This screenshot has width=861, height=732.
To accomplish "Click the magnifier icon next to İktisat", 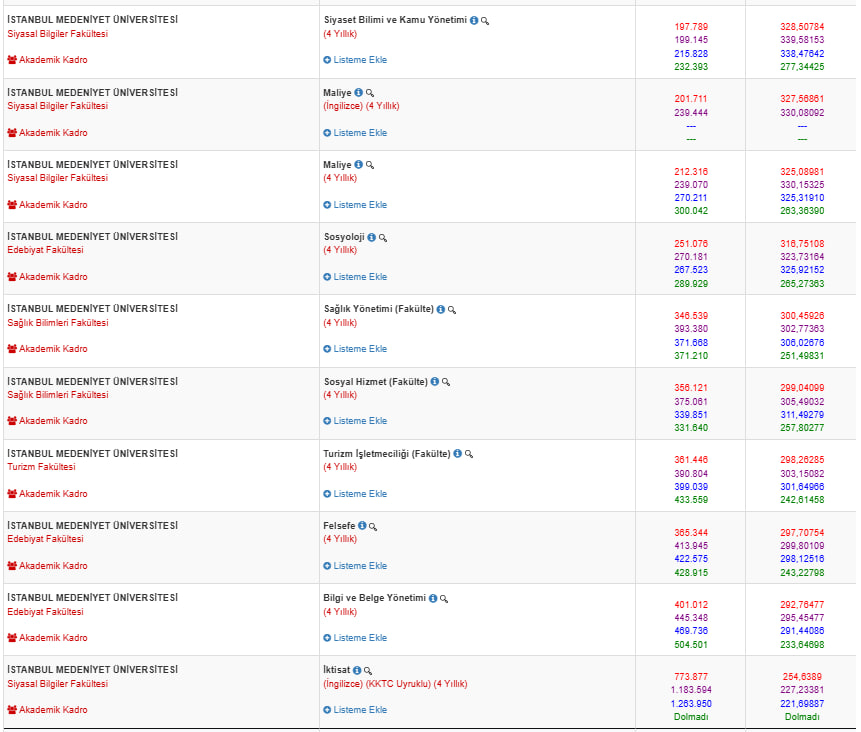I will click(368, 670).
